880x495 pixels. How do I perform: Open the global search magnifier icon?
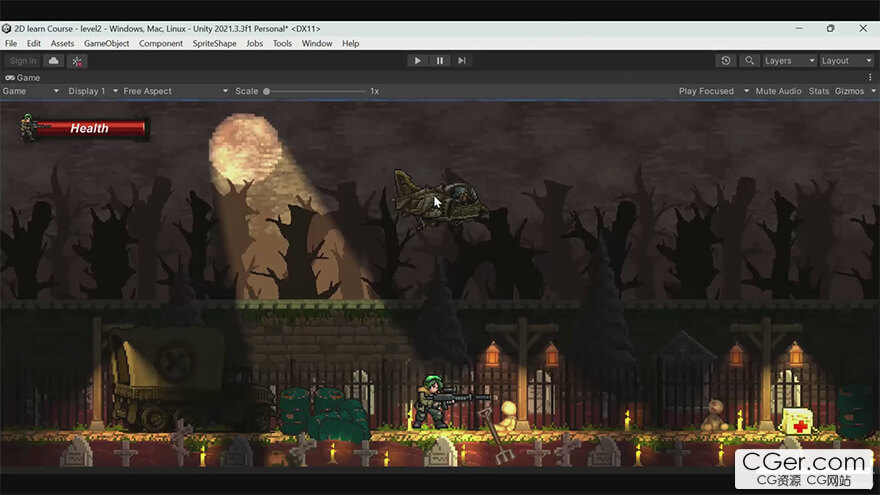[x=749, y=61]
